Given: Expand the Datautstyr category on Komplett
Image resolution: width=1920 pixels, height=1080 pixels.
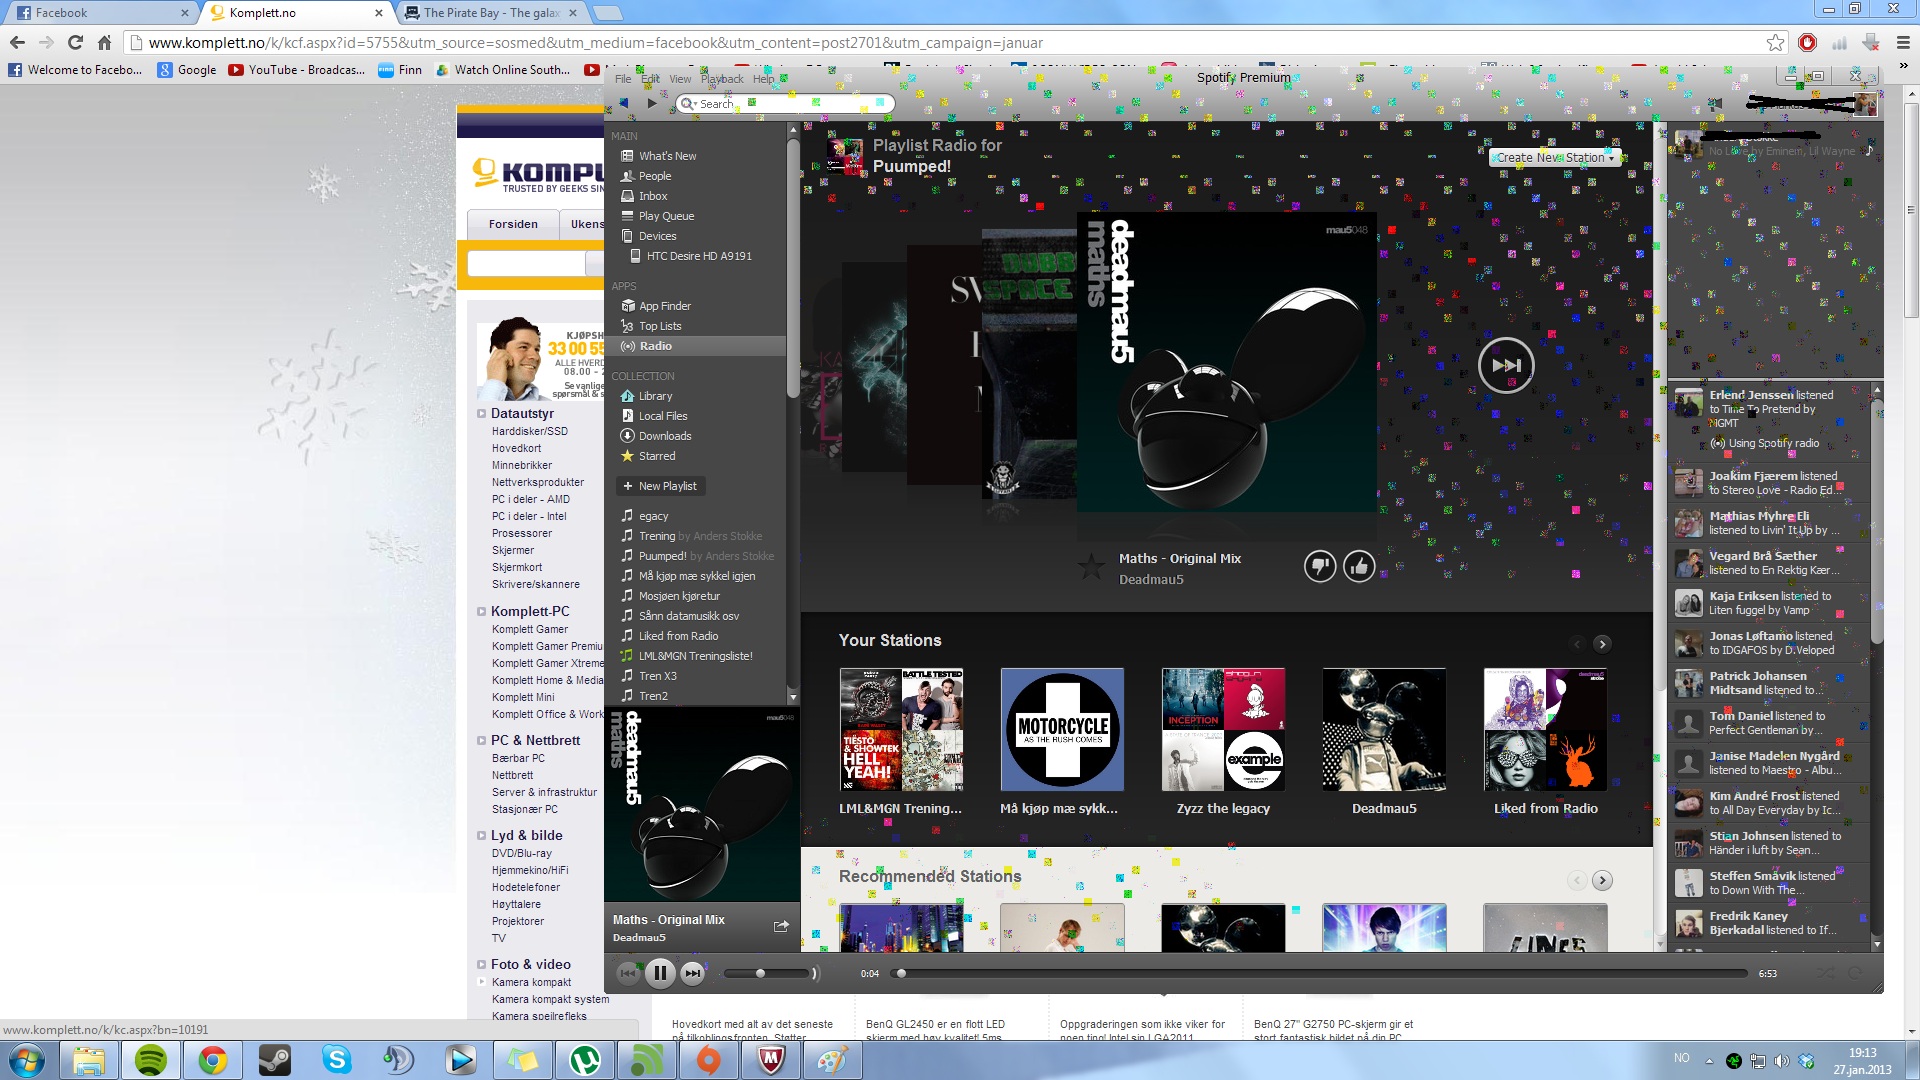Looking at the screenshot, I should click(x=481, y=413).
